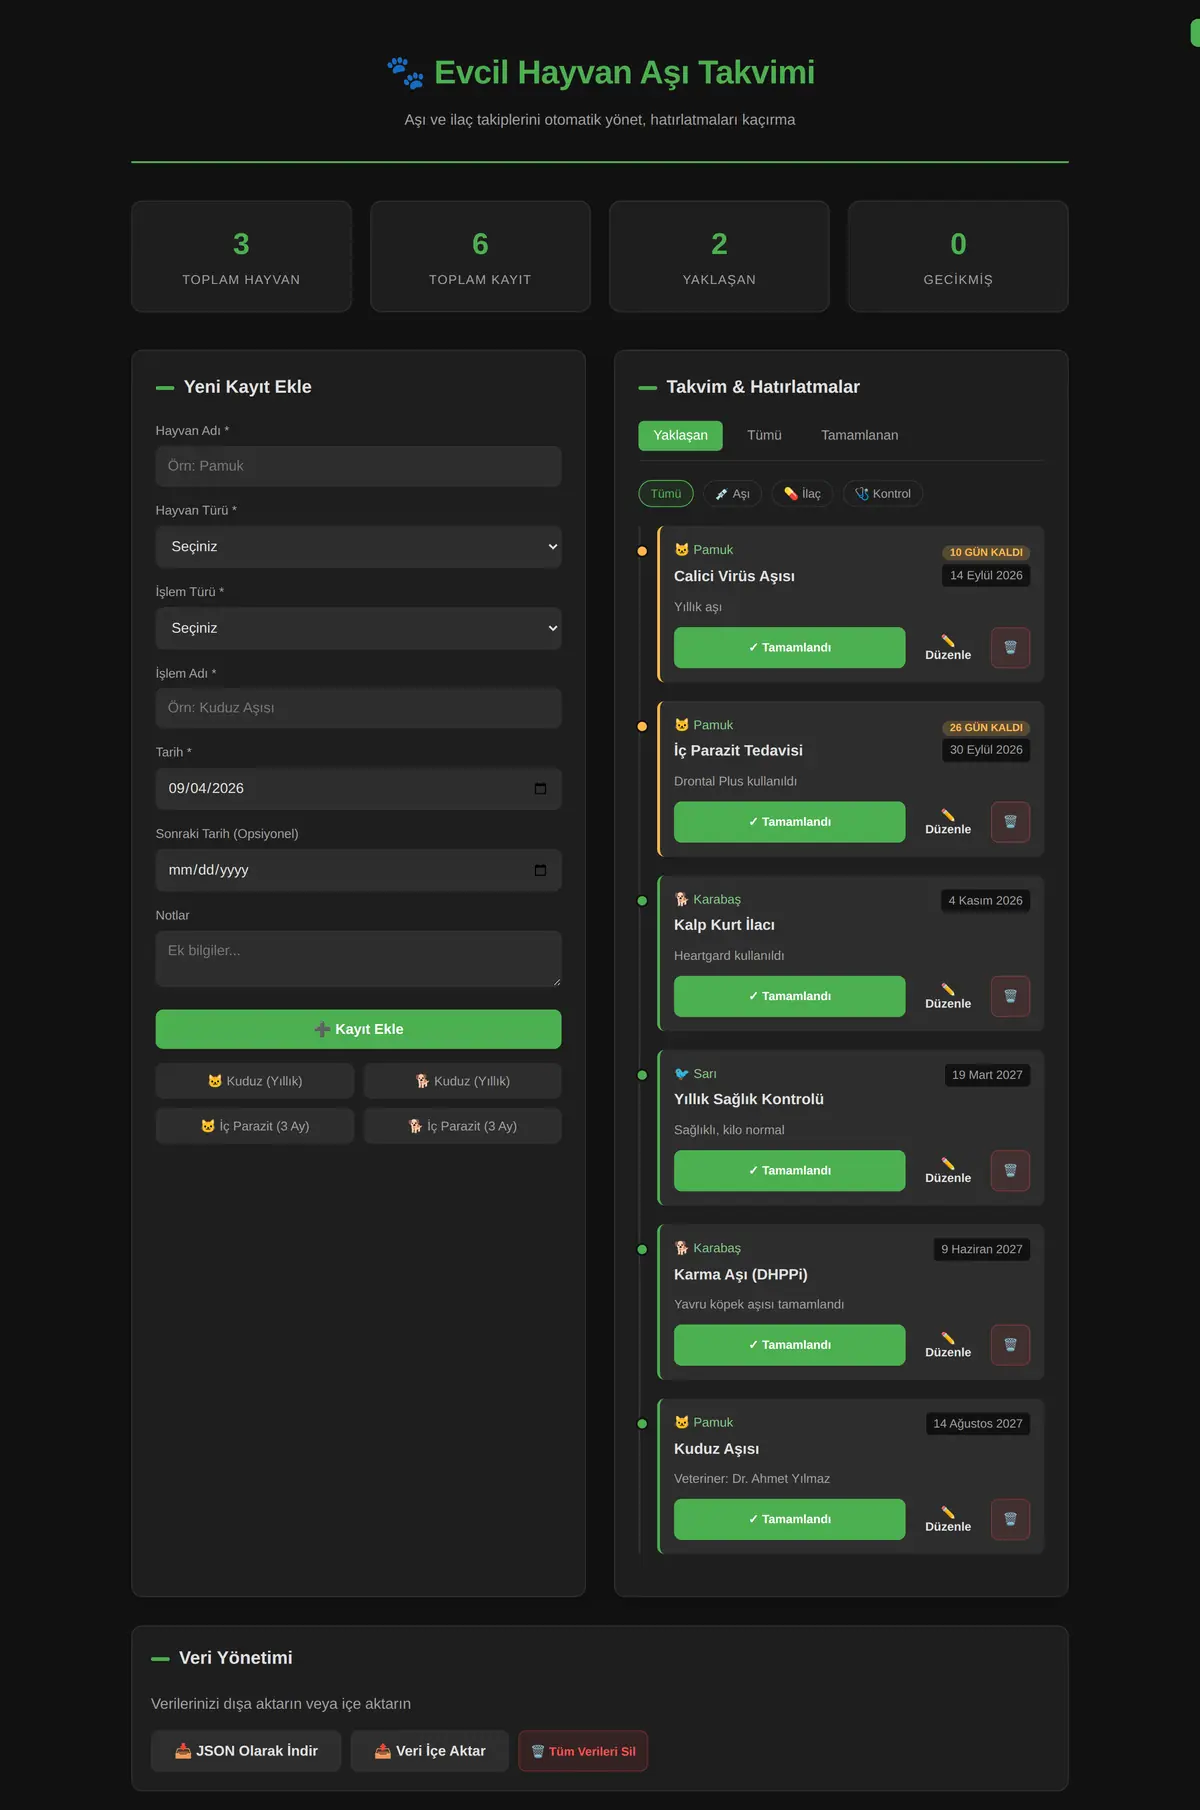
Task: Apply the dog Kuduz (Yıllık) template
Action: point(462,1081)
